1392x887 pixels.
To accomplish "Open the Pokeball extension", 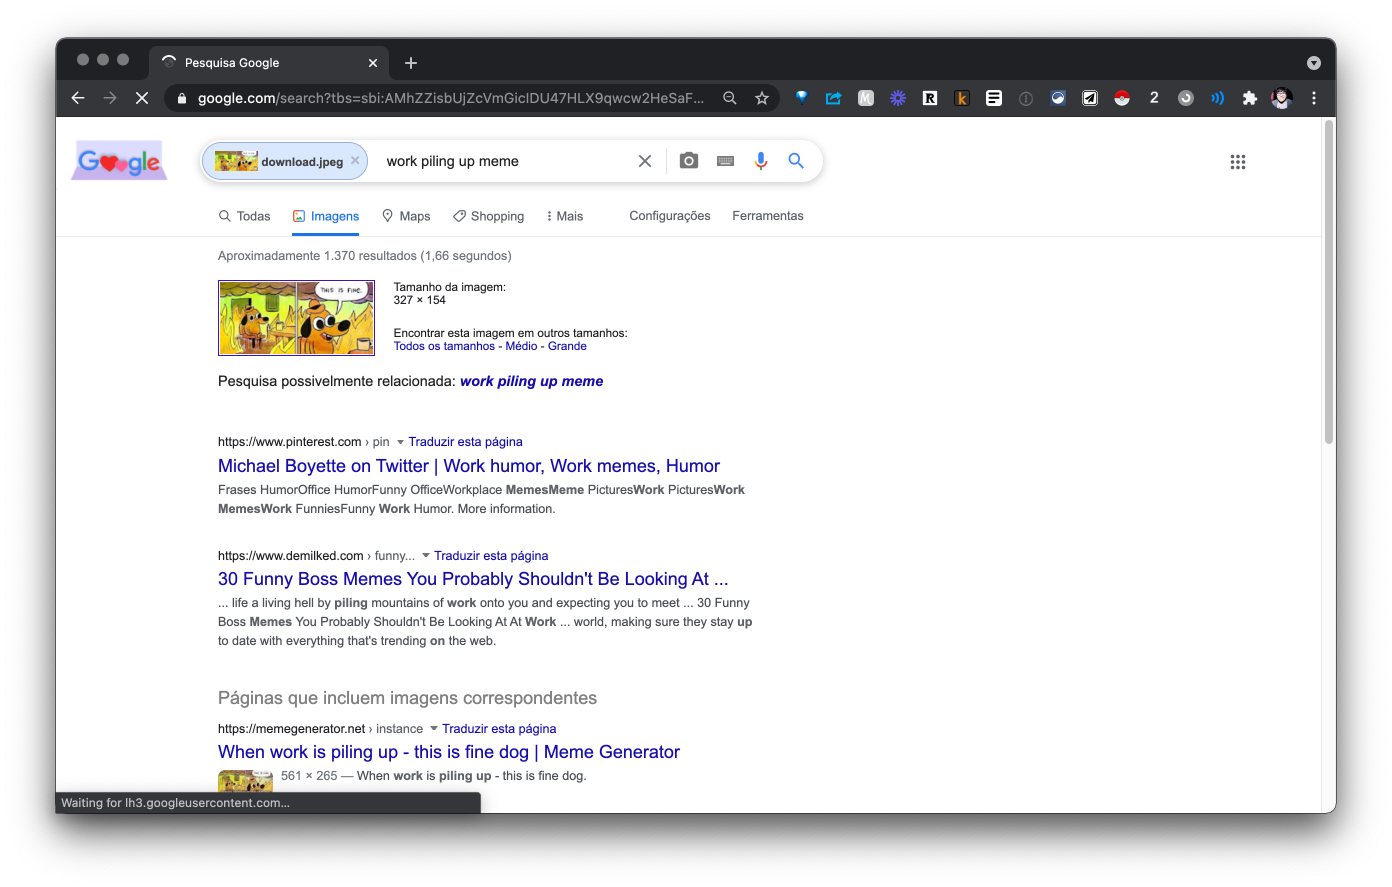I will (1122, 98).
